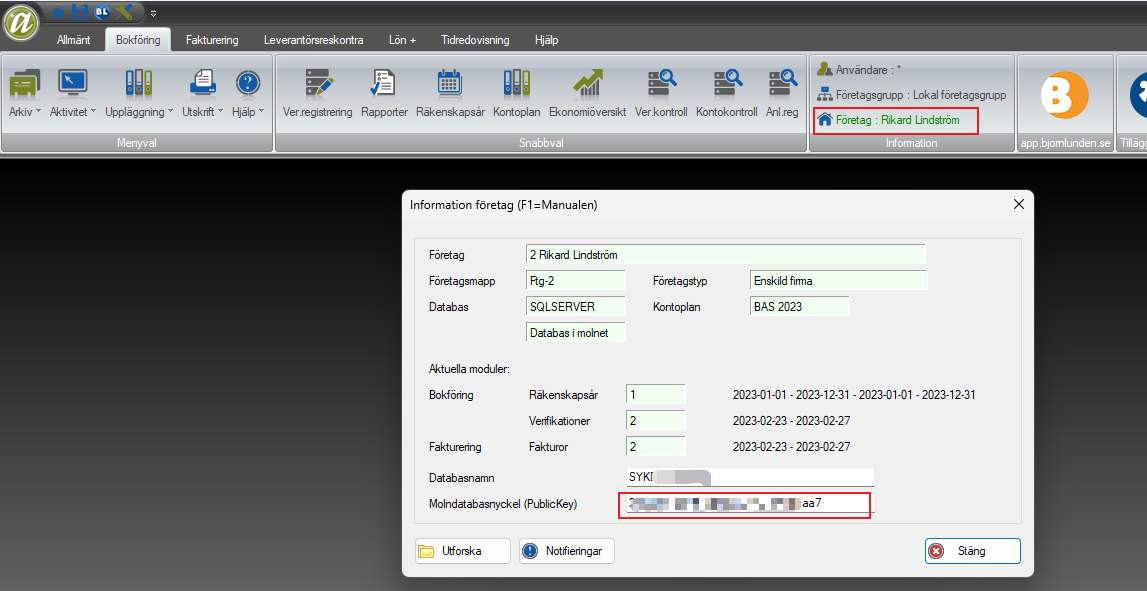
Task: Click the round green application logo button
Action: click(22, 23)
